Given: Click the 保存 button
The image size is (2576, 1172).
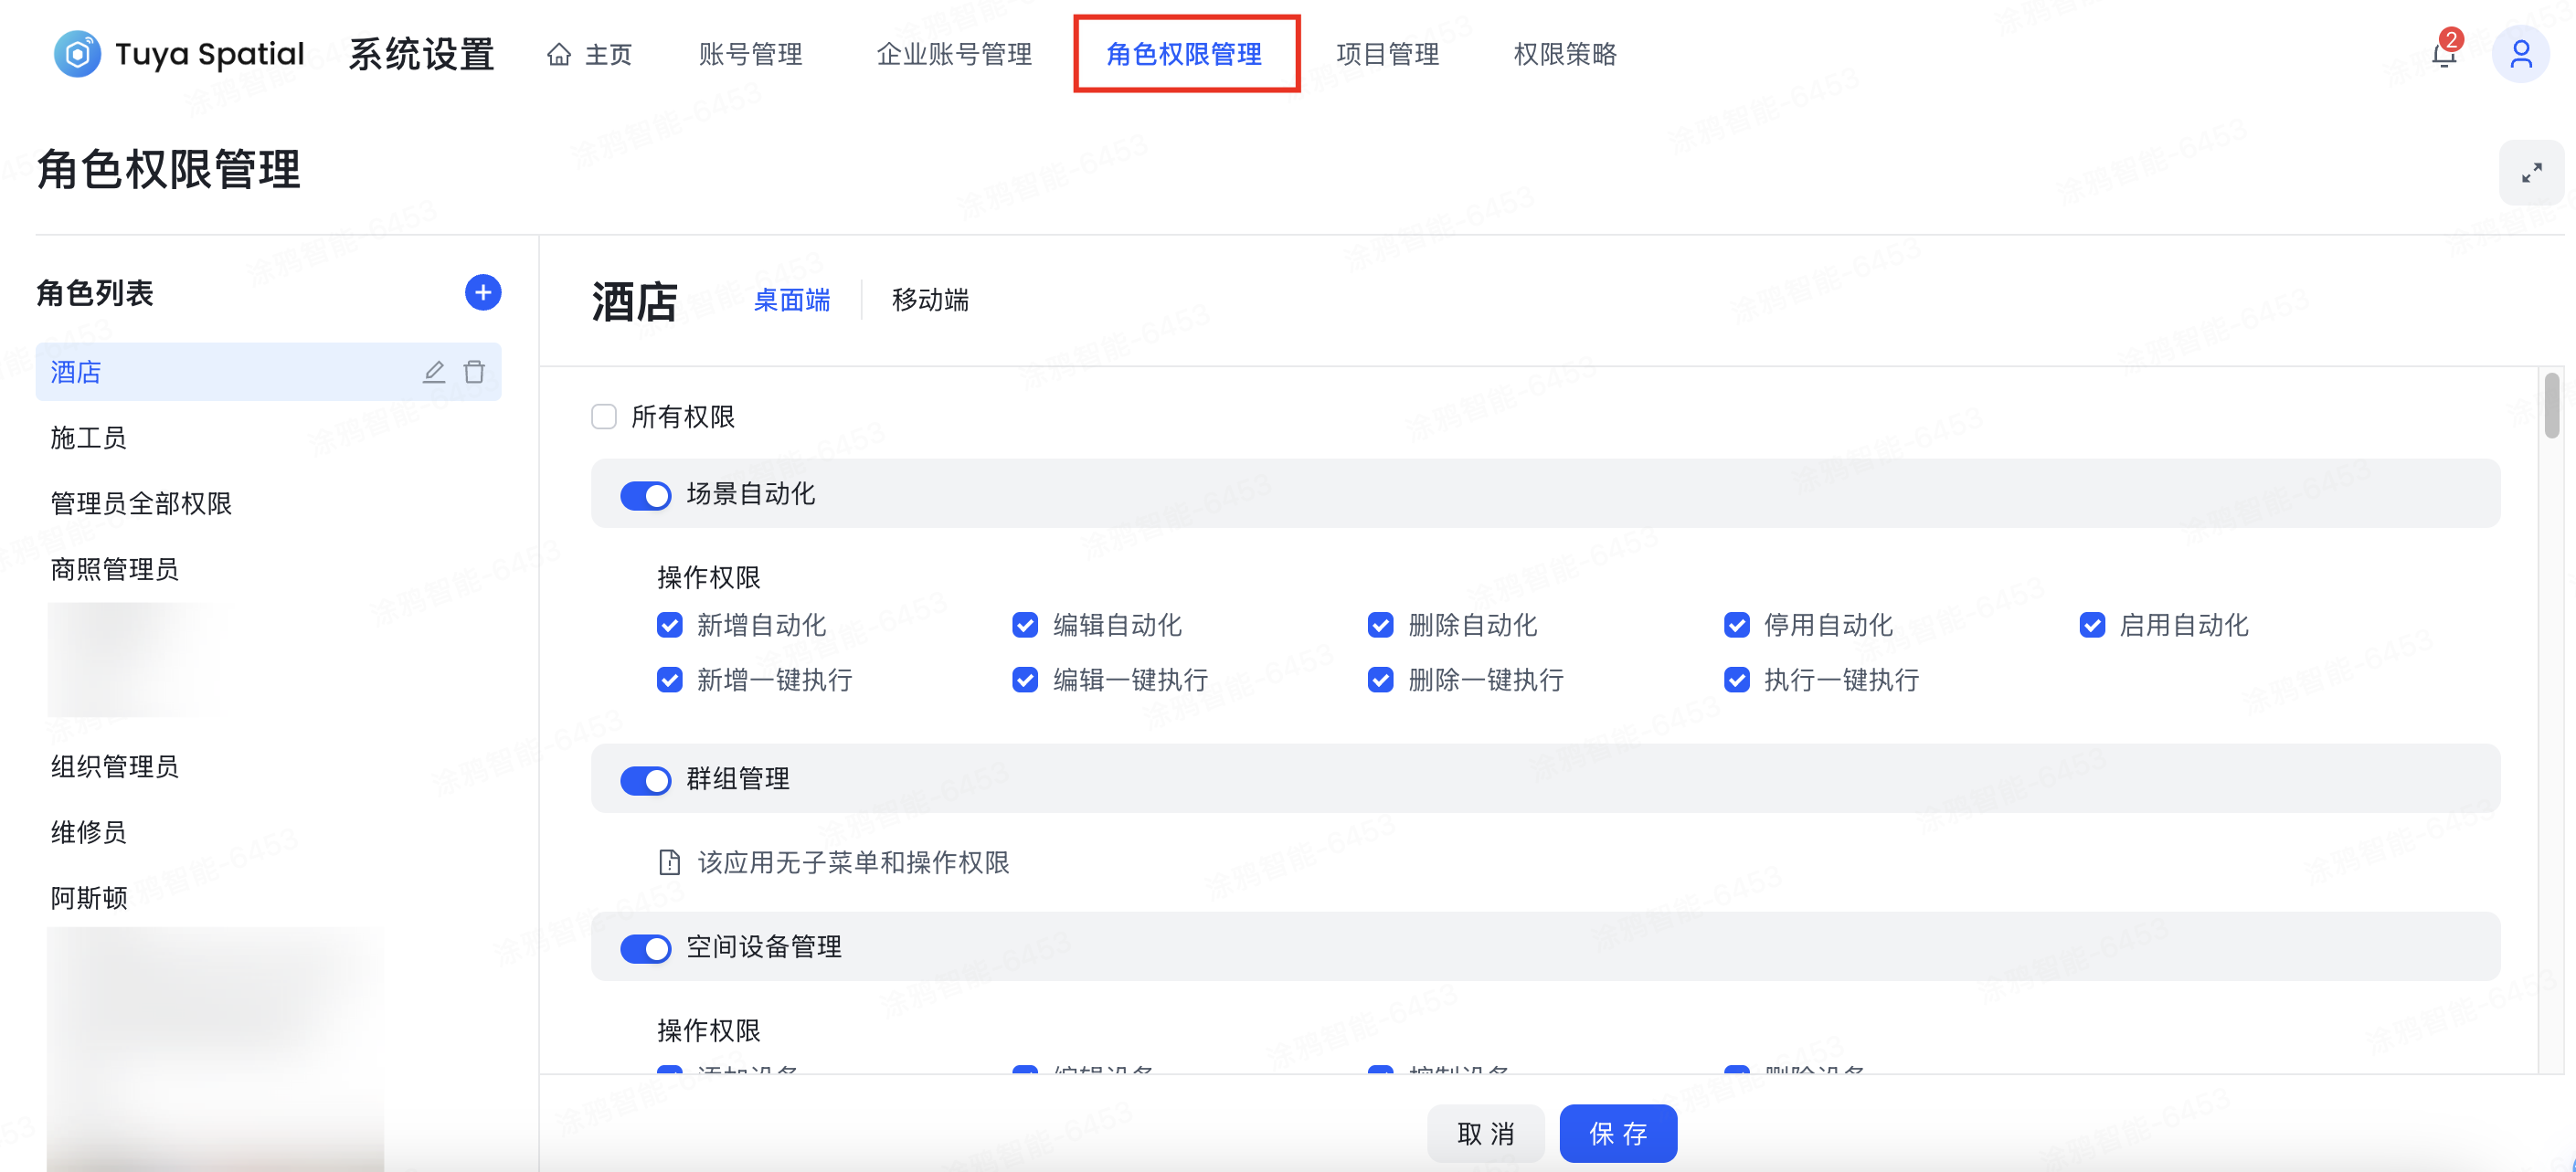Looking at the screenshot, I should coord(1617,1133).
